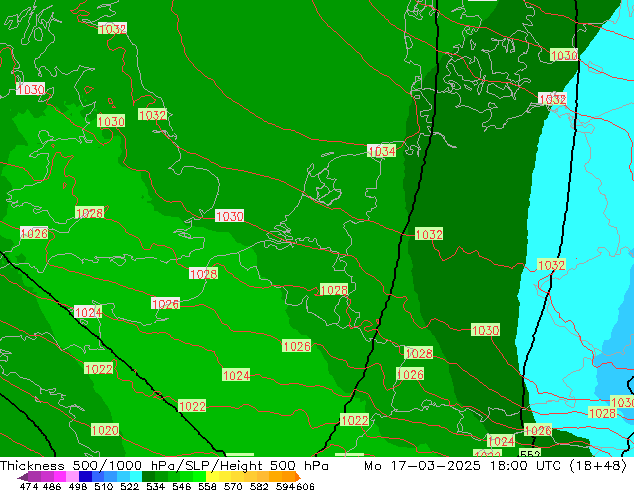Click the Thickness 500/1000 hPa title text

click(91, 466)
